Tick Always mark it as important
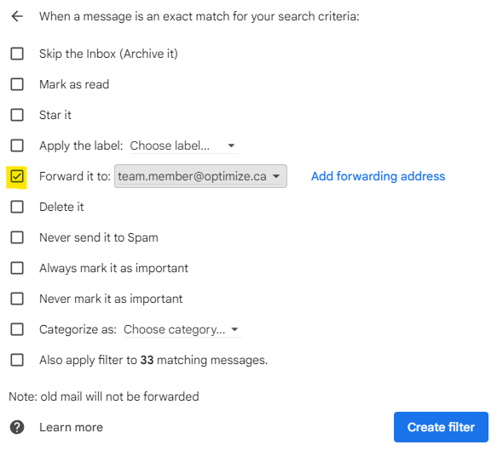Viewport: 503px width, 456px height. [x=17, y=268]
